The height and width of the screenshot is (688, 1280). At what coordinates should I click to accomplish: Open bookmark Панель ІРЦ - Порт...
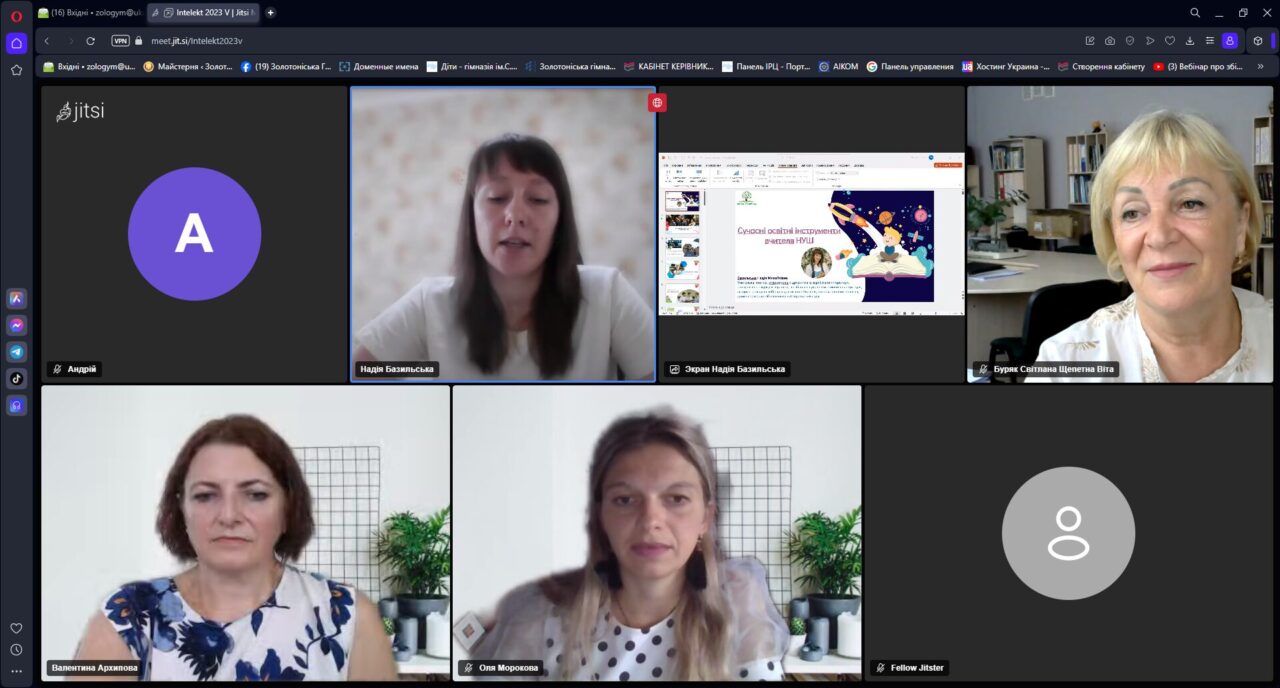(x=767, y=67)
